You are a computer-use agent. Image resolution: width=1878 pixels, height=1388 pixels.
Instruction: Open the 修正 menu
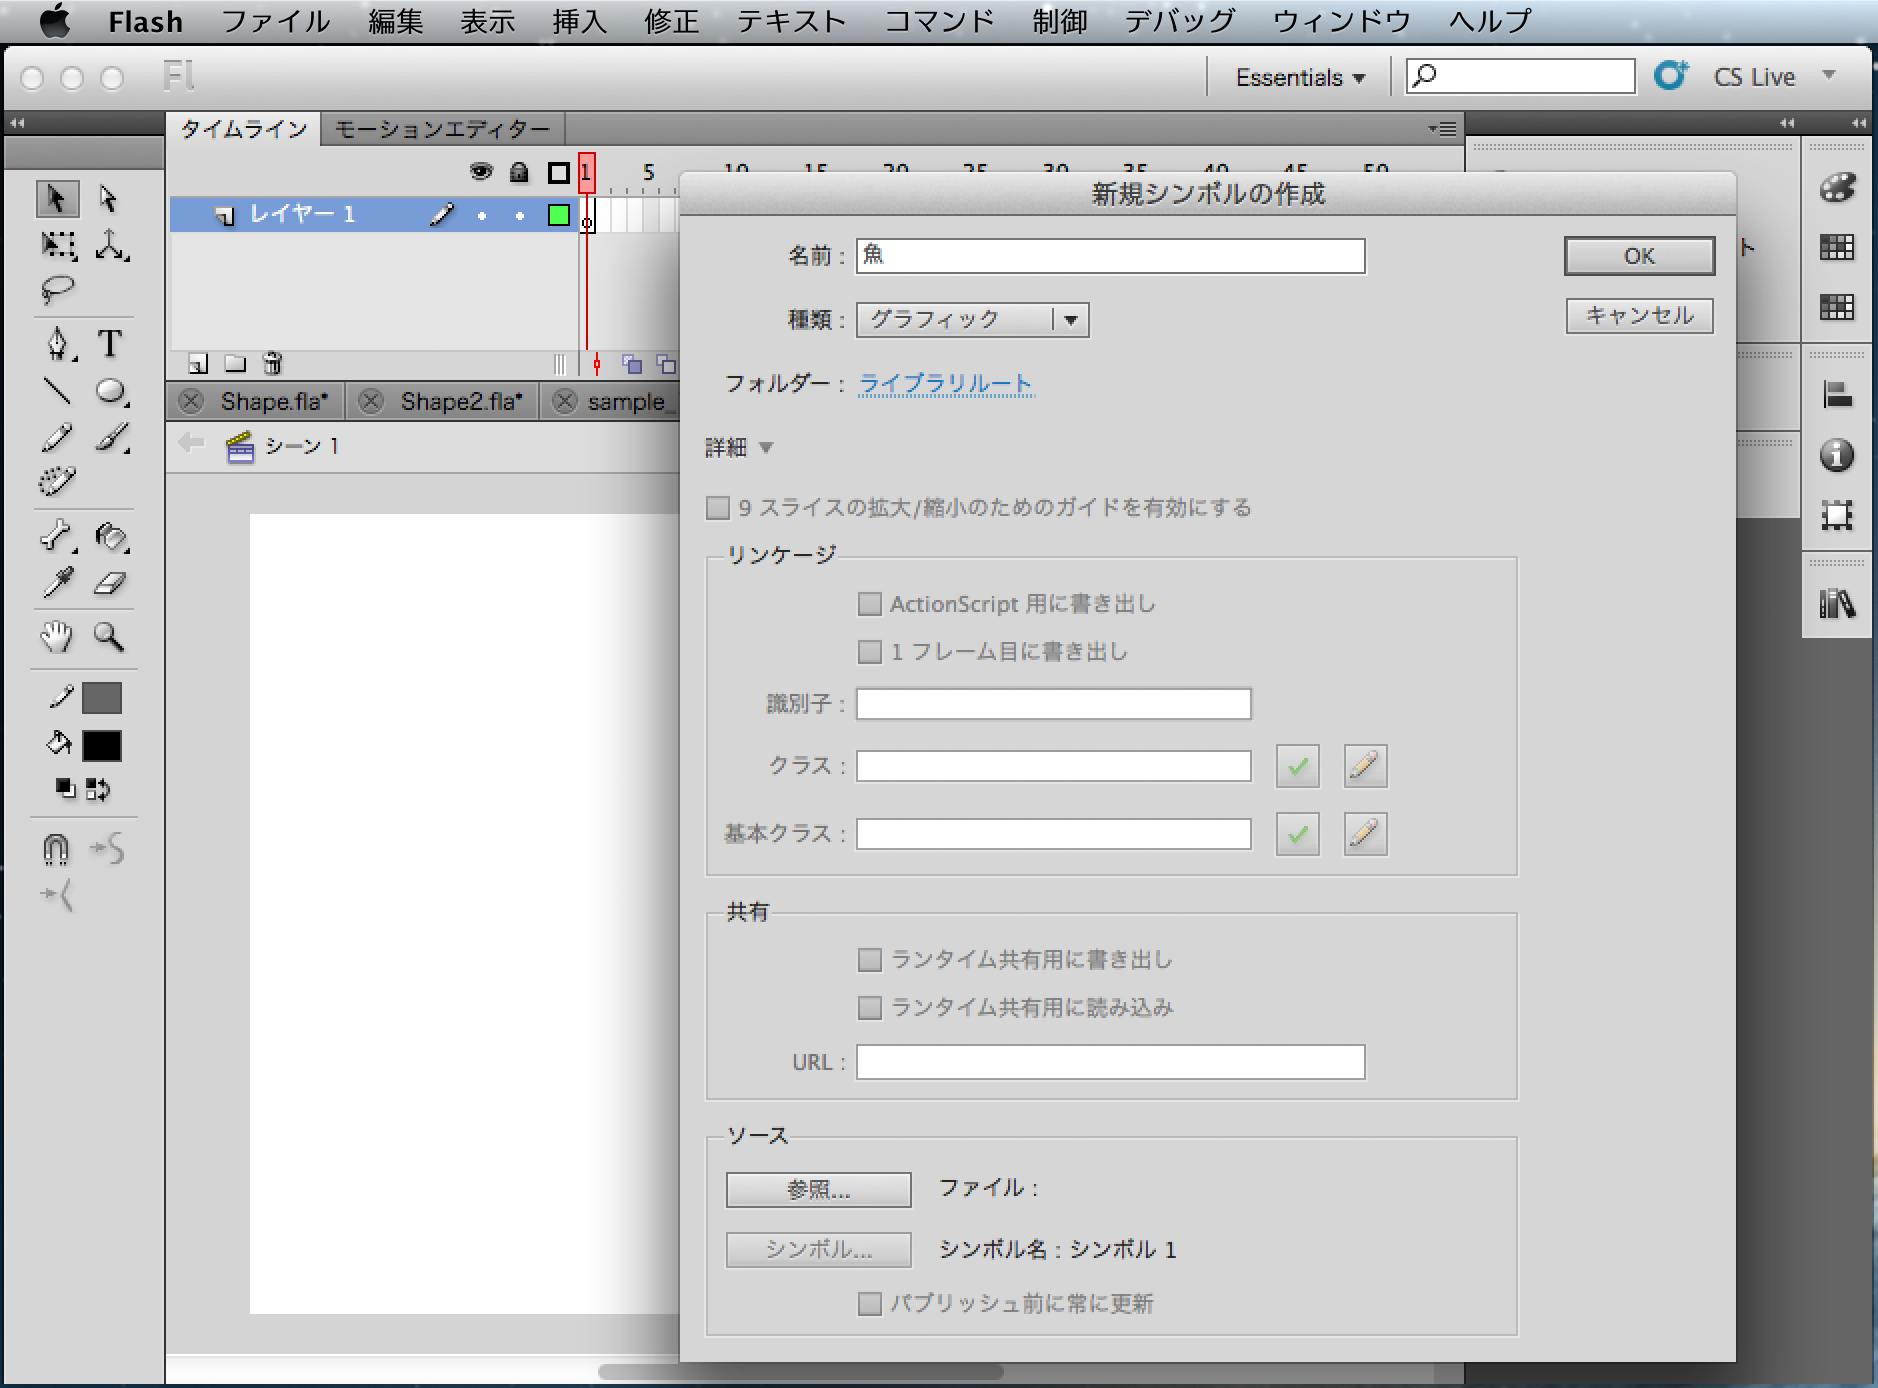tap(670, 21)
